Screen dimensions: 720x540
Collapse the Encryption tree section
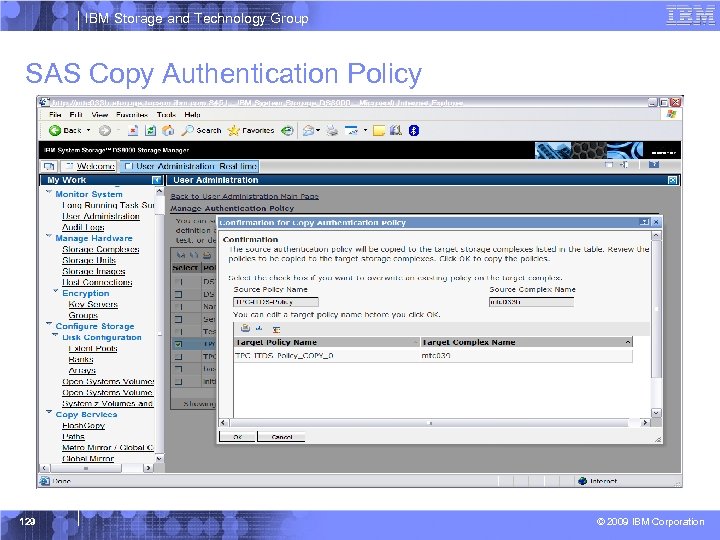pyautogui.click(x=56, y=291)
